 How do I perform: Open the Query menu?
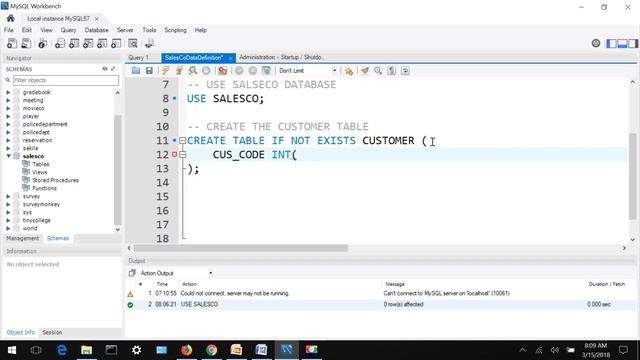(x=68, y=30)
